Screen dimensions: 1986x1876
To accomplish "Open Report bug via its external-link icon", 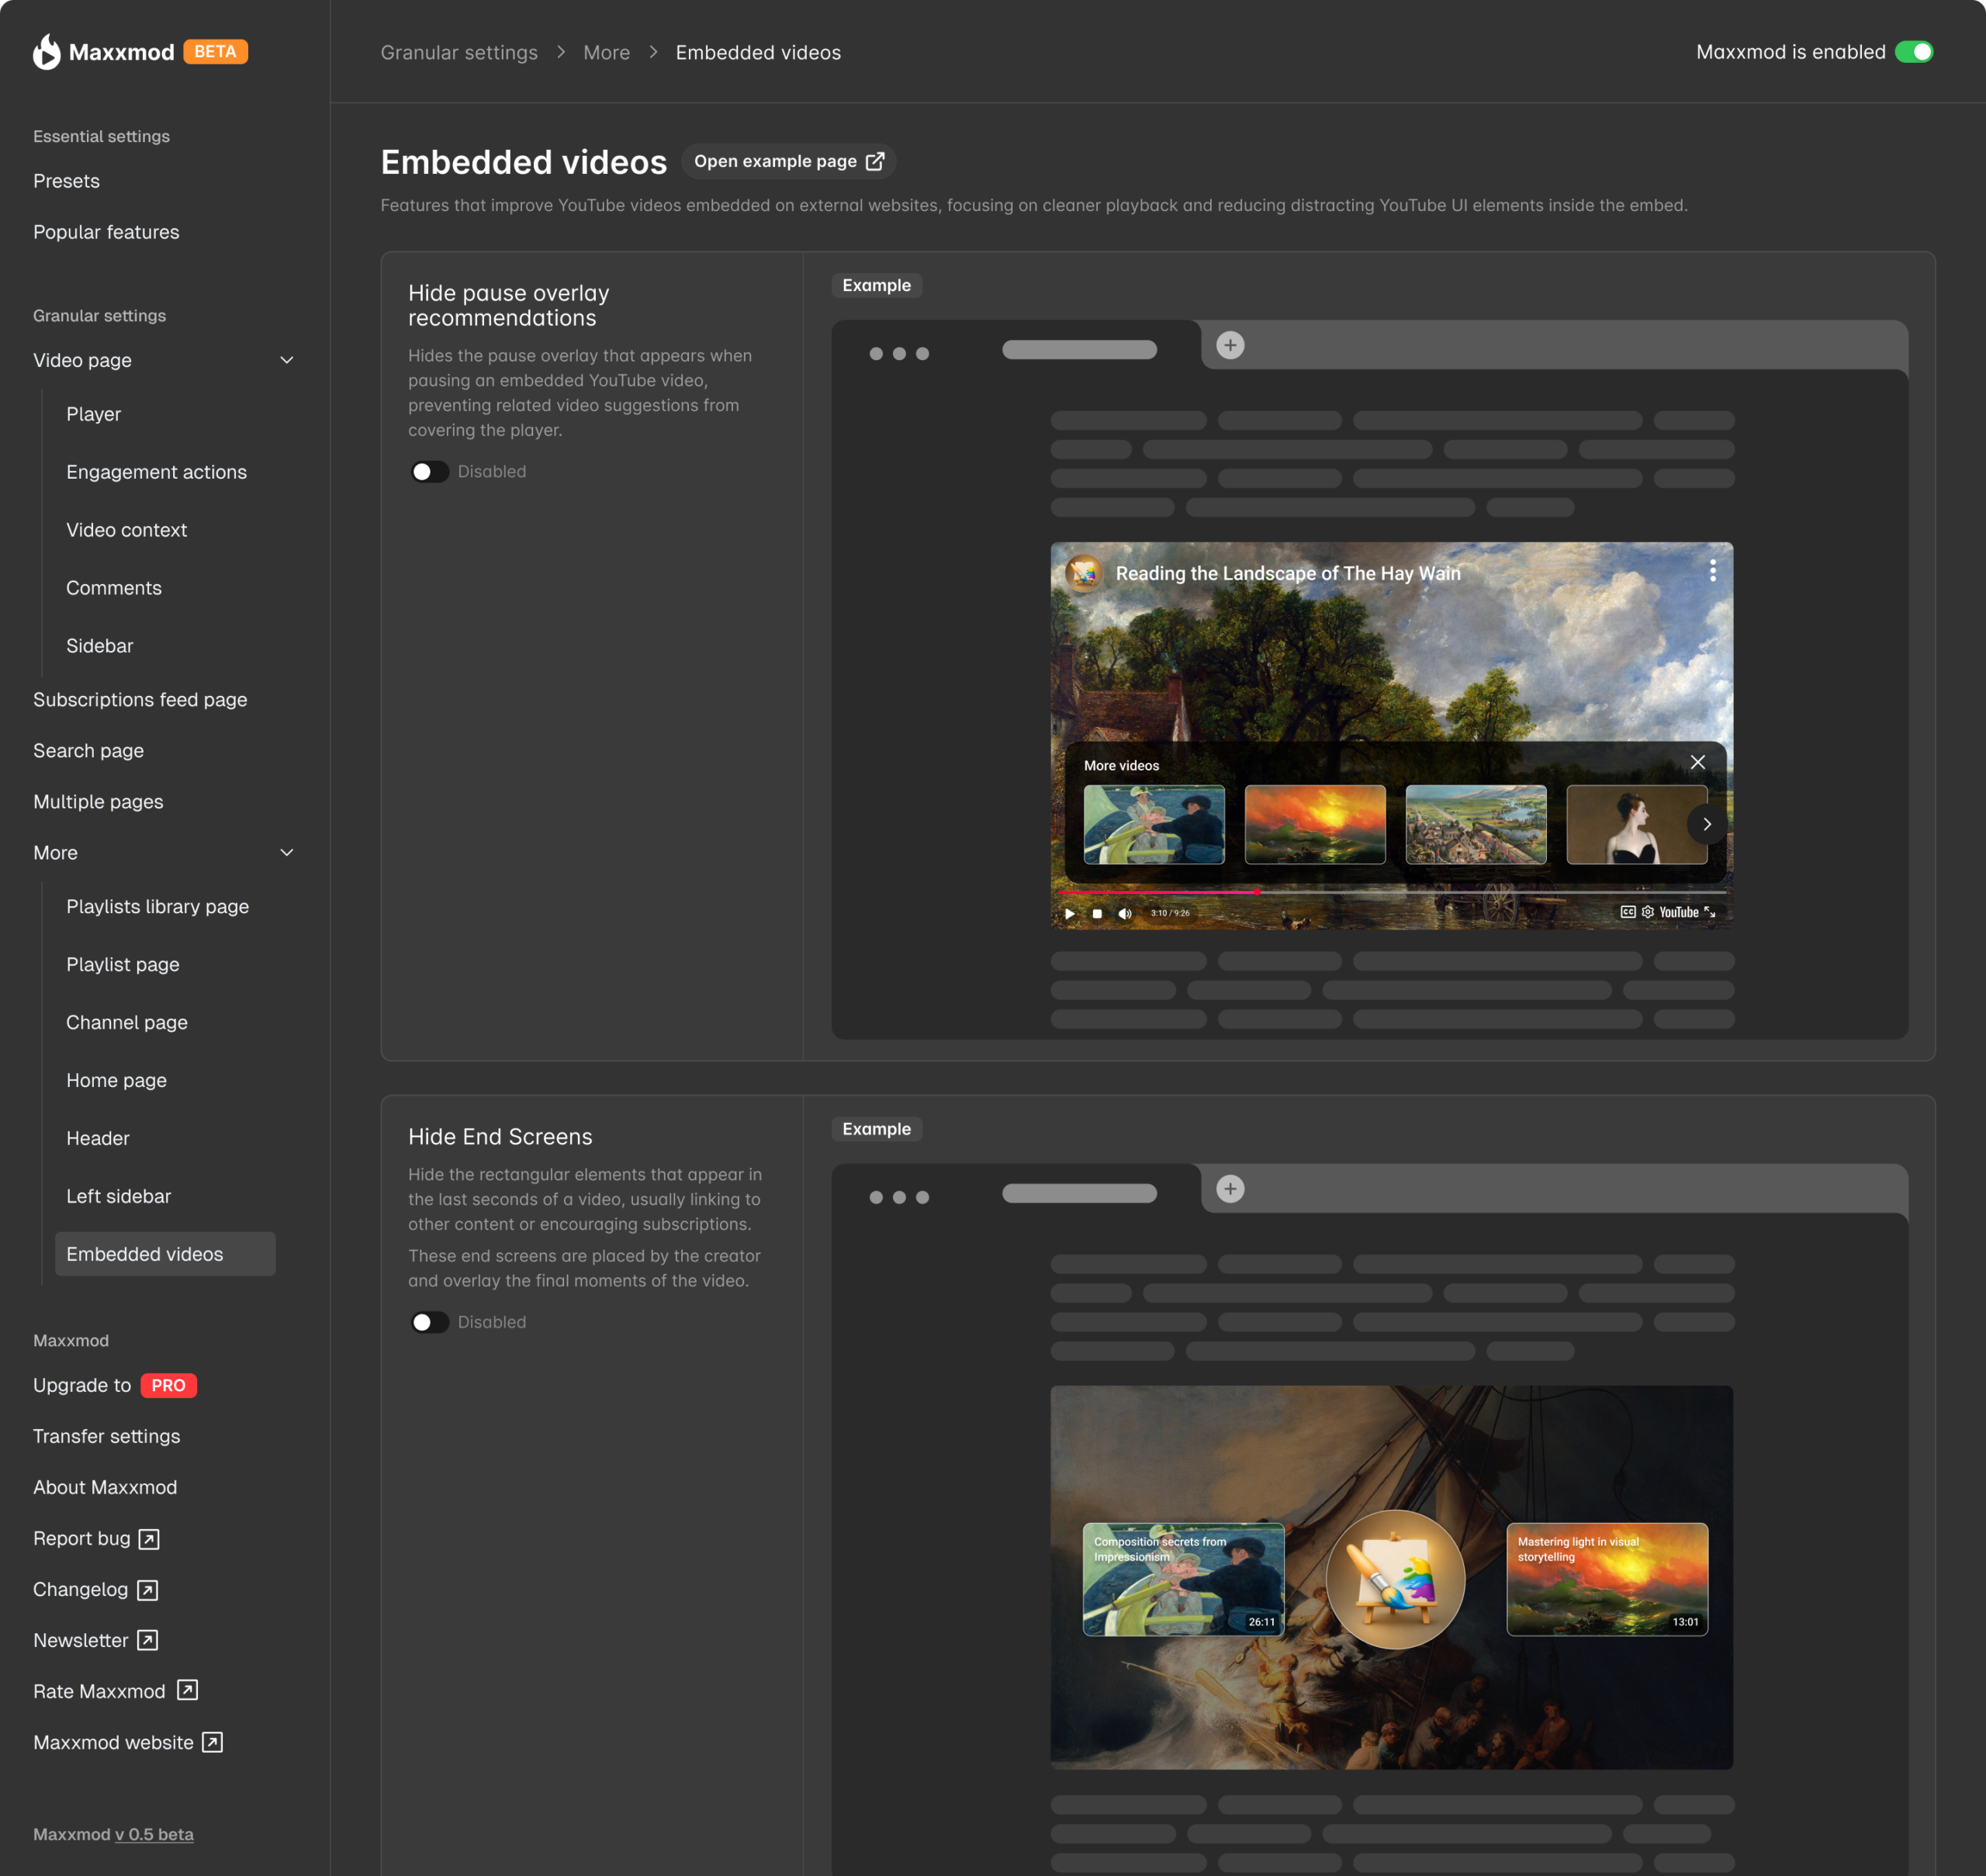I will pyautogui.click(x=148, y=1538).
